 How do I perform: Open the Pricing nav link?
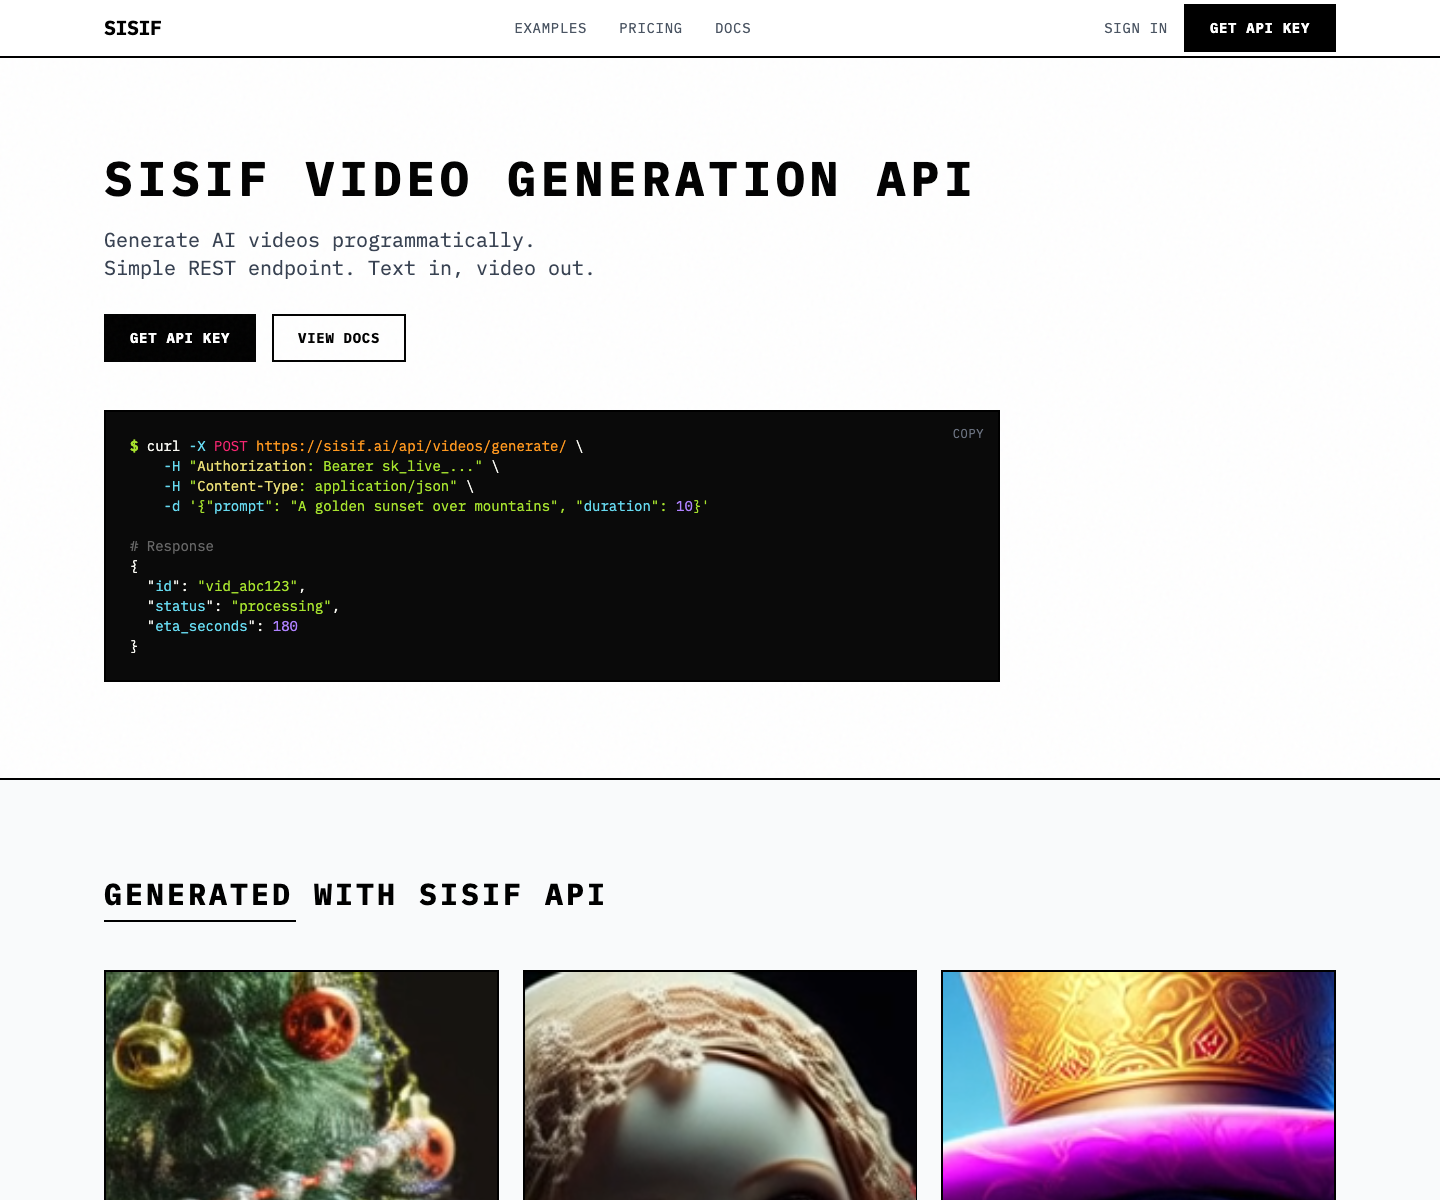point(650,28)
